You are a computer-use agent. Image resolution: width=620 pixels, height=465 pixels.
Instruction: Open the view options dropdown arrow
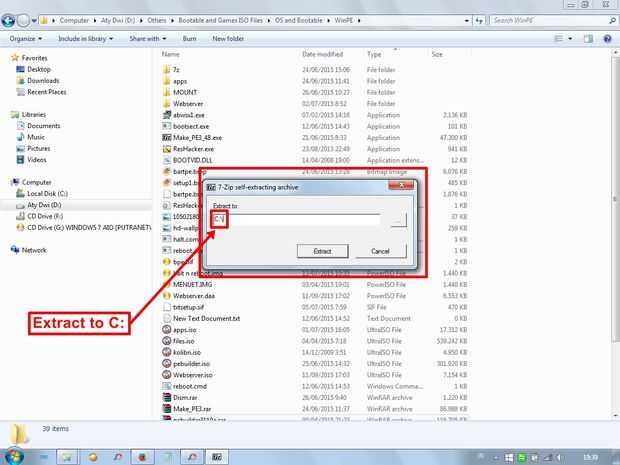point(570,39)
